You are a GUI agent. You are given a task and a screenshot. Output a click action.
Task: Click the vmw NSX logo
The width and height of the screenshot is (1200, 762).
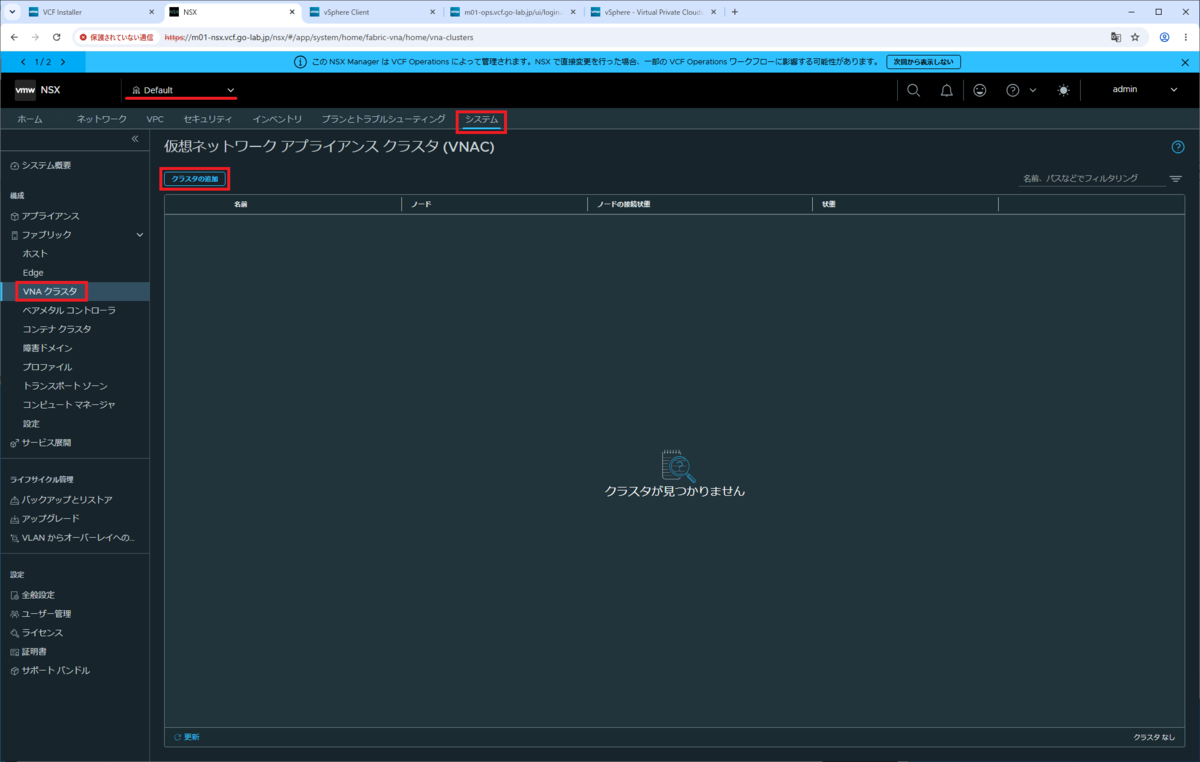tap(38, 90)
